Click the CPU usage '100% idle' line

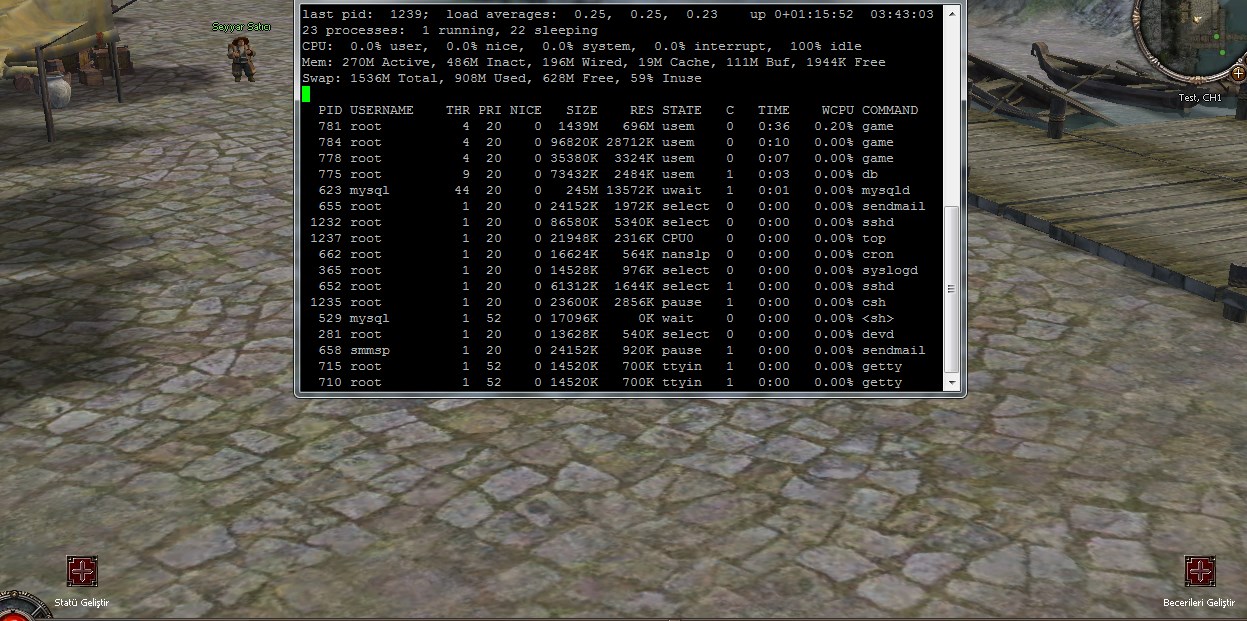point(582,46)
